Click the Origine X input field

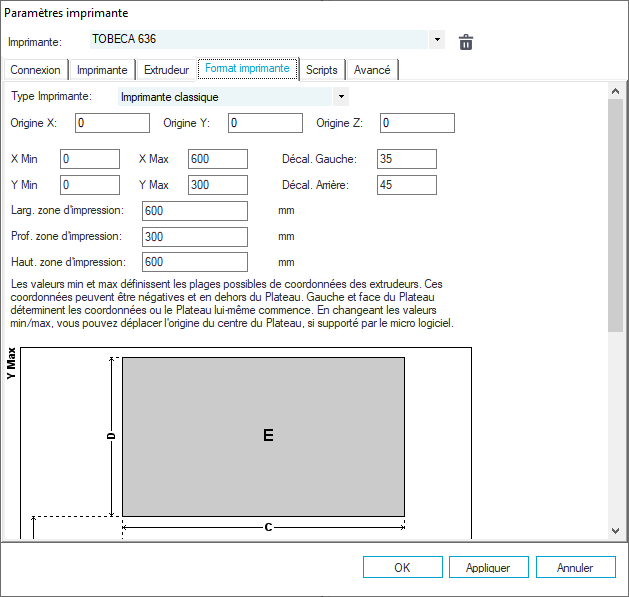point(112,123)
